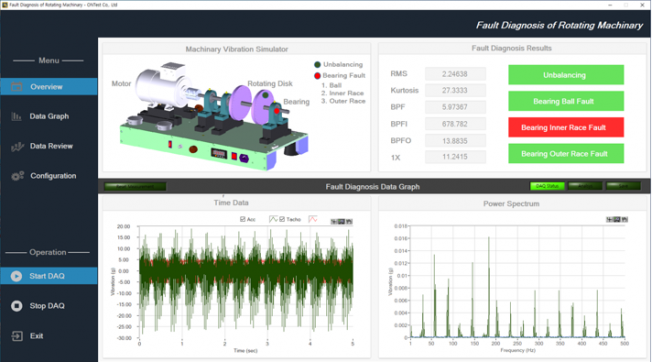652x362 pixels.
Task: Click the BPF value field 5.97367
Action: pos(455,107)
